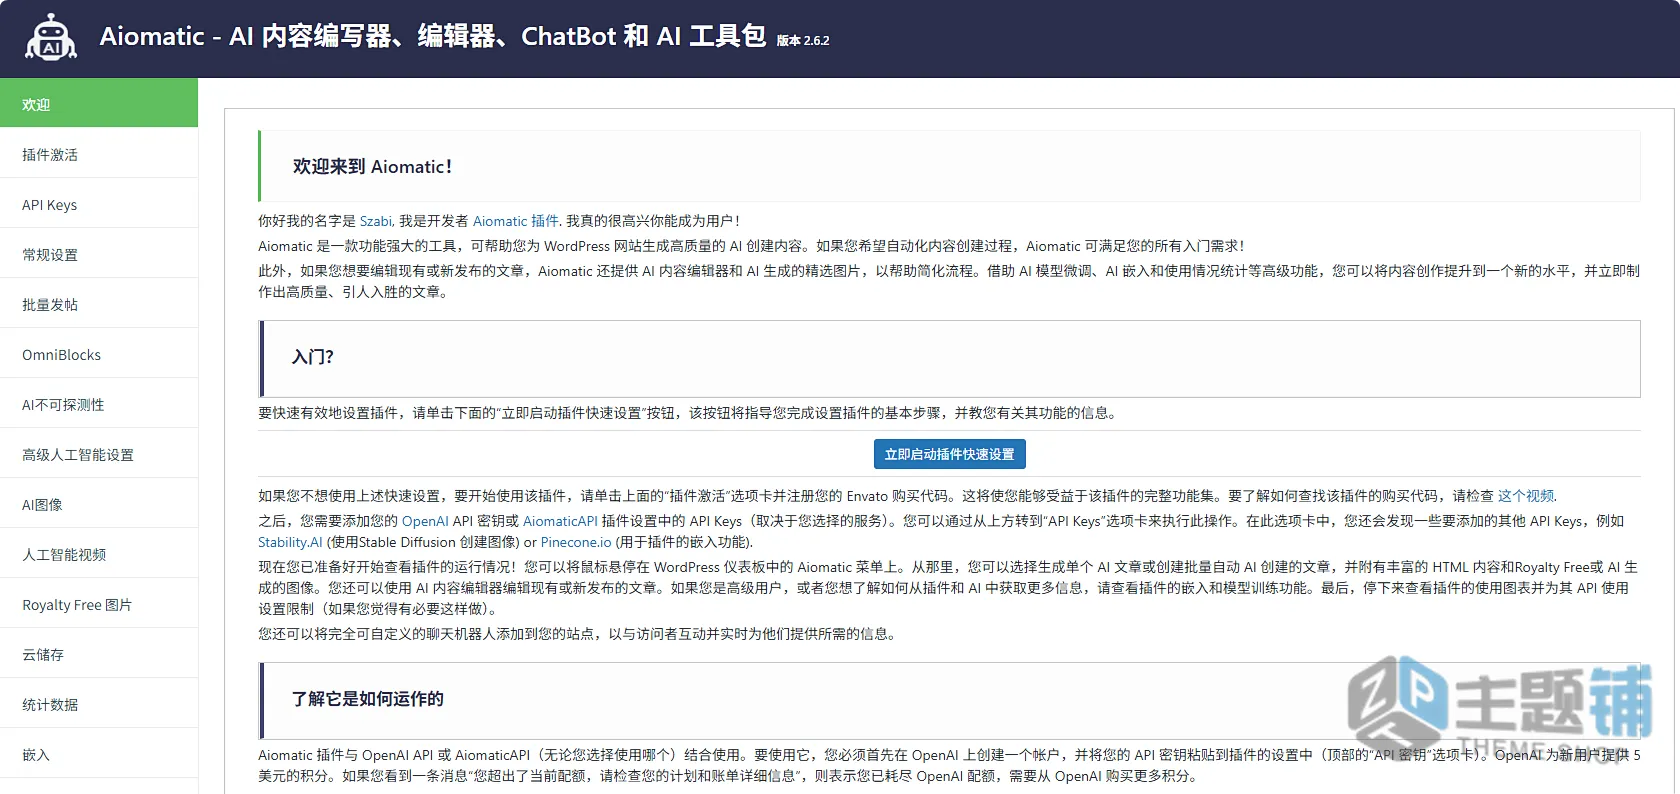
Task: Click the 入门? section heading
Action: [x=312, y=357]
